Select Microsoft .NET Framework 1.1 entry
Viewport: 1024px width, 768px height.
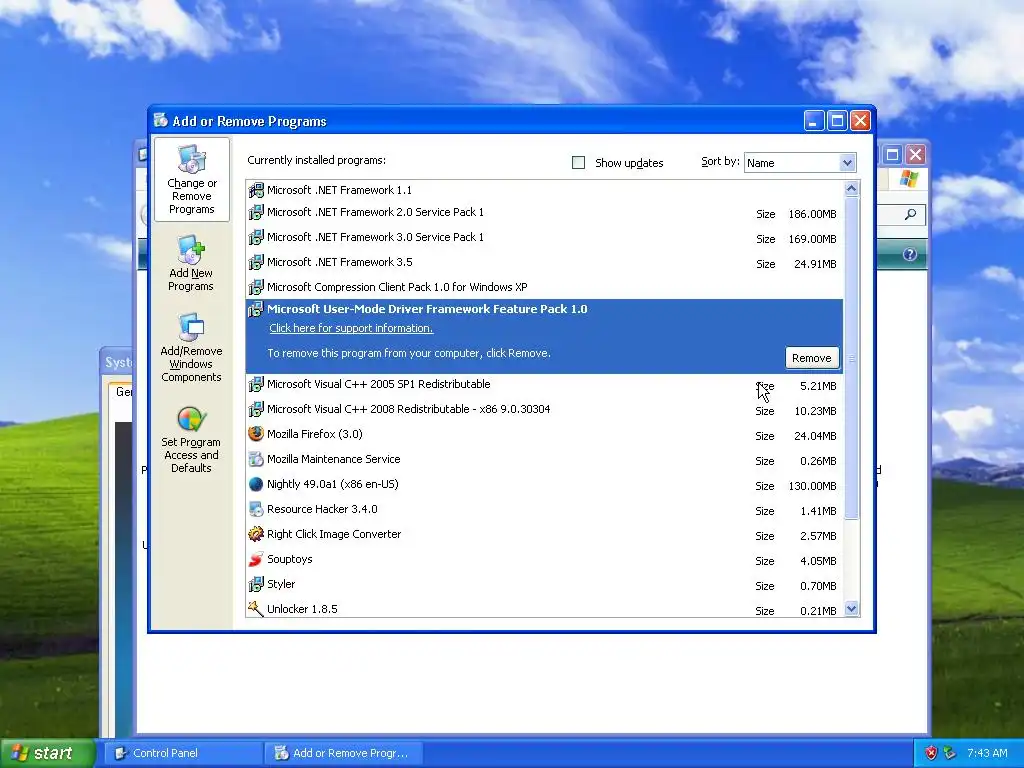coord(545,190)
